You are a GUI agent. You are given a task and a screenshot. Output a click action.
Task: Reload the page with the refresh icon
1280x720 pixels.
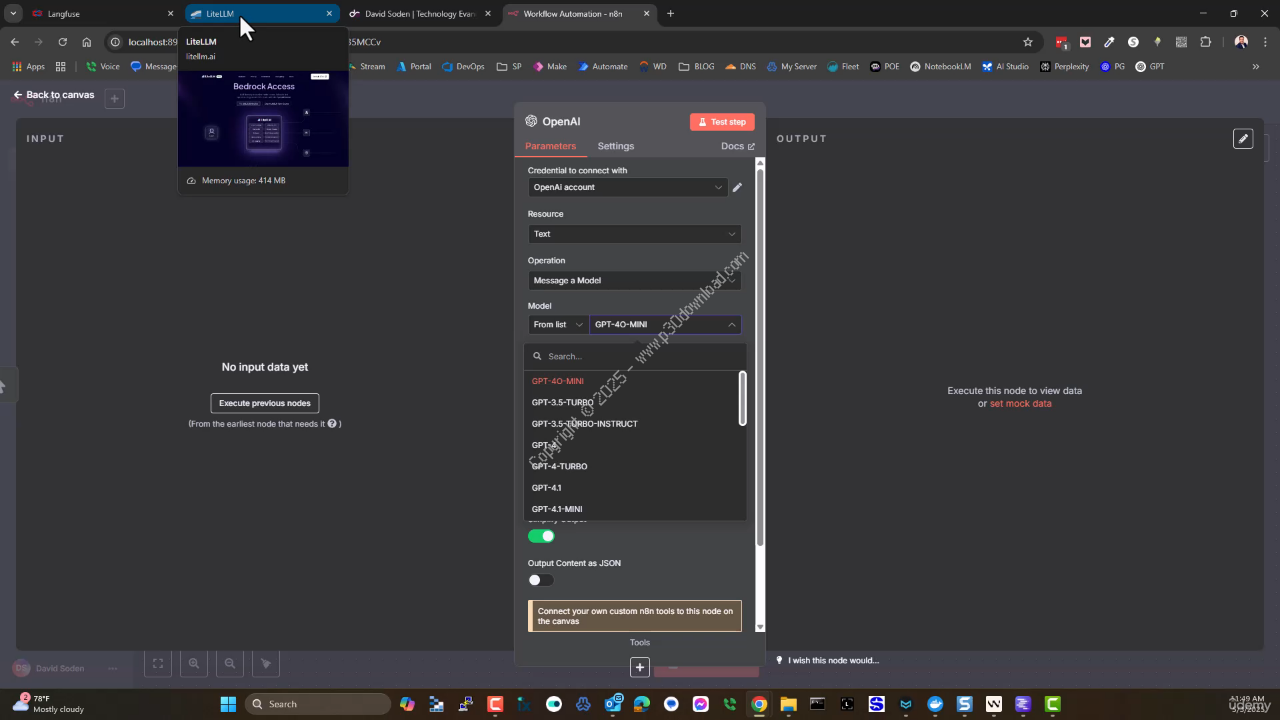click(x=63, y=42)
